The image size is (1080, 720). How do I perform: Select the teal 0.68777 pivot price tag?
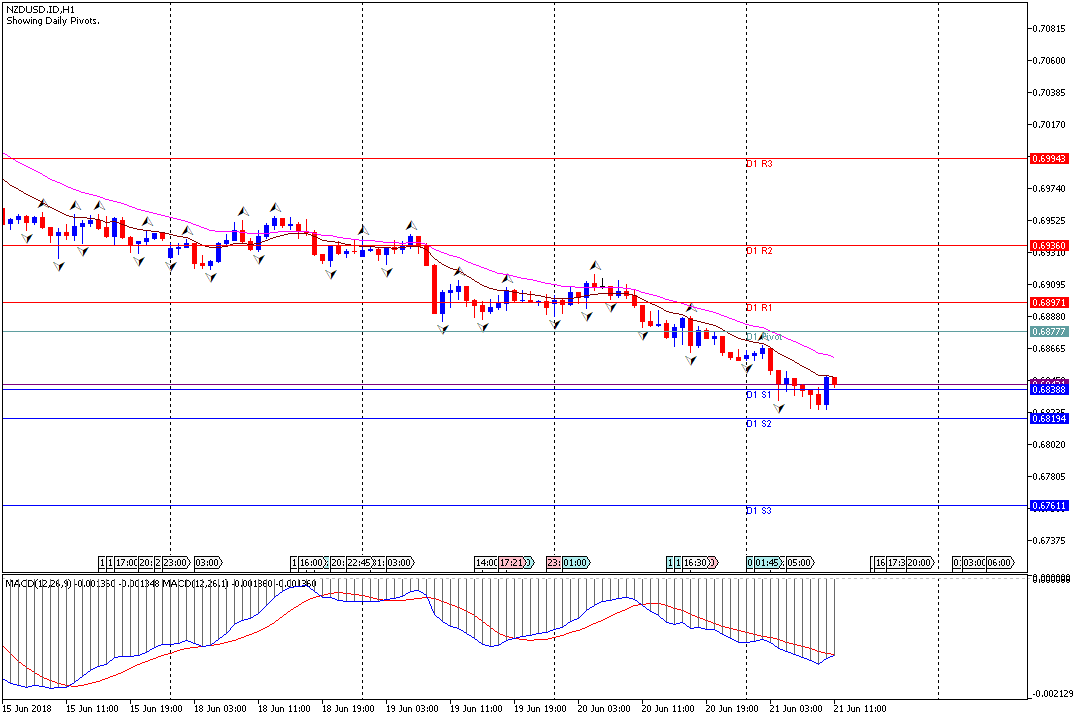coord(1049,331)
